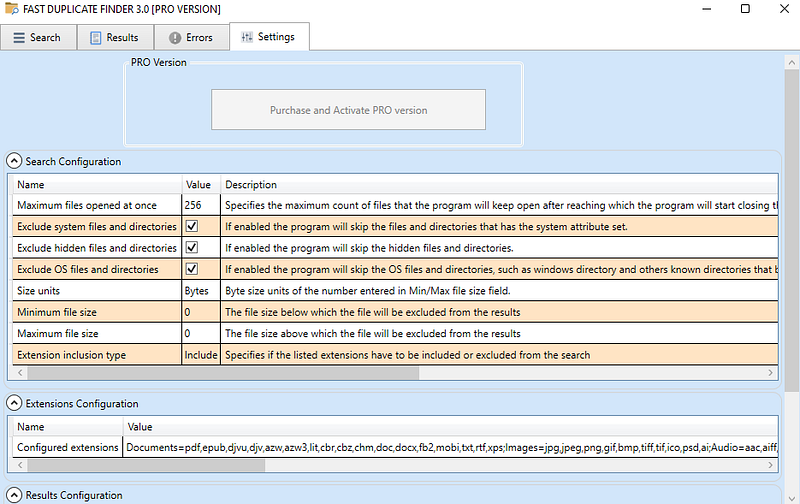Click the settings page scroll down arrow
Screen dimensions: 800x504
[x=792, y=498]
